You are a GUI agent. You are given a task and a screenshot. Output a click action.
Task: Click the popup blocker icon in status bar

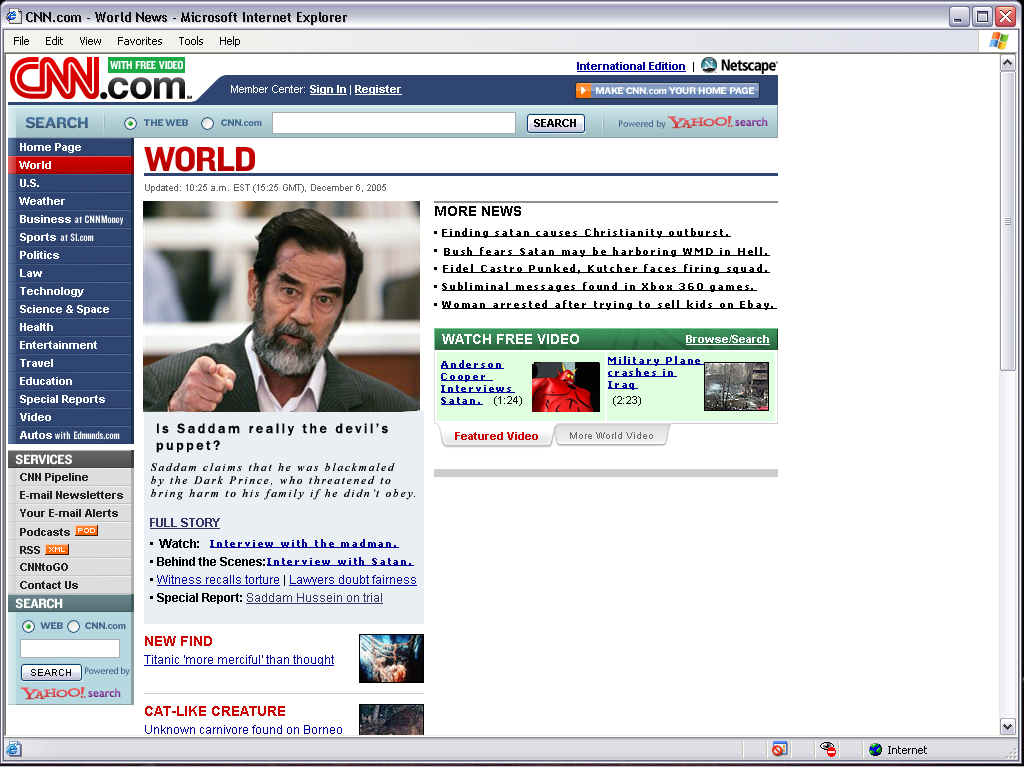(x=779, y=749)
